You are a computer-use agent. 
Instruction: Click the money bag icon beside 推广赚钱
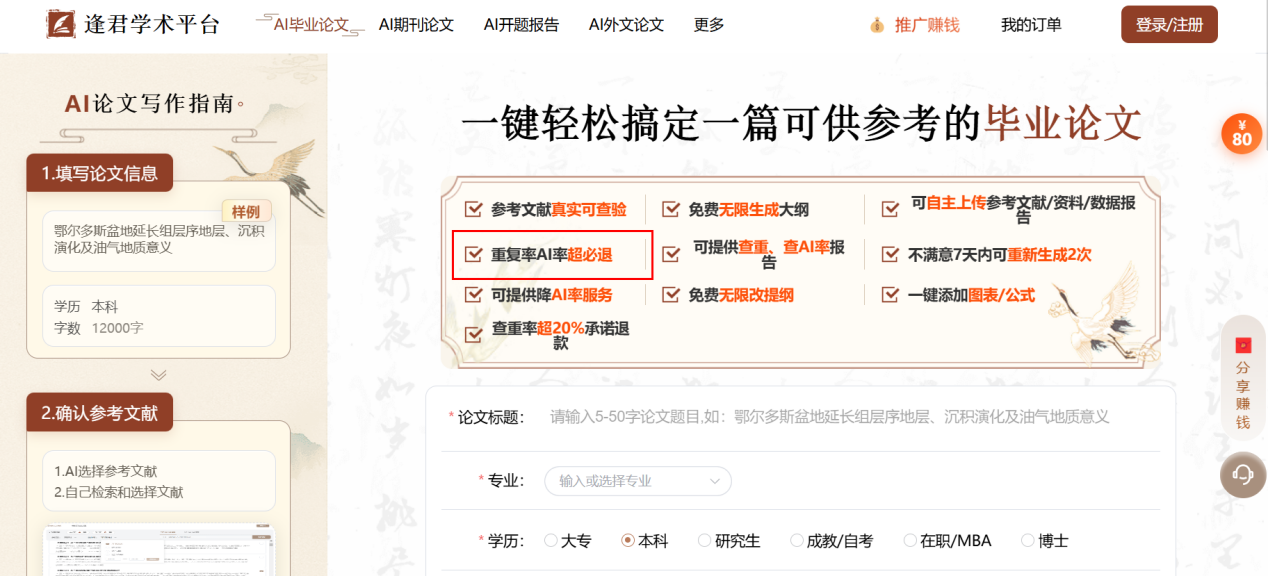877,25
